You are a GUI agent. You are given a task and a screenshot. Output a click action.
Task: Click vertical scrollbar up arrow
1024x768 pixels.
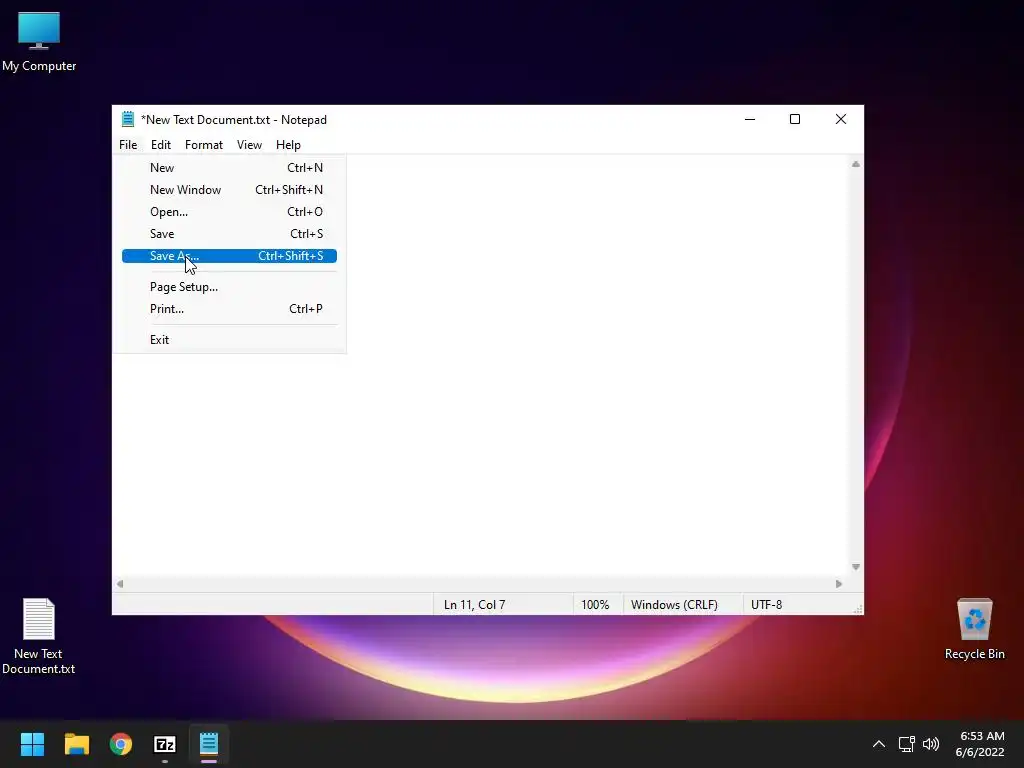pyautogui.click(x=856, y=165)
